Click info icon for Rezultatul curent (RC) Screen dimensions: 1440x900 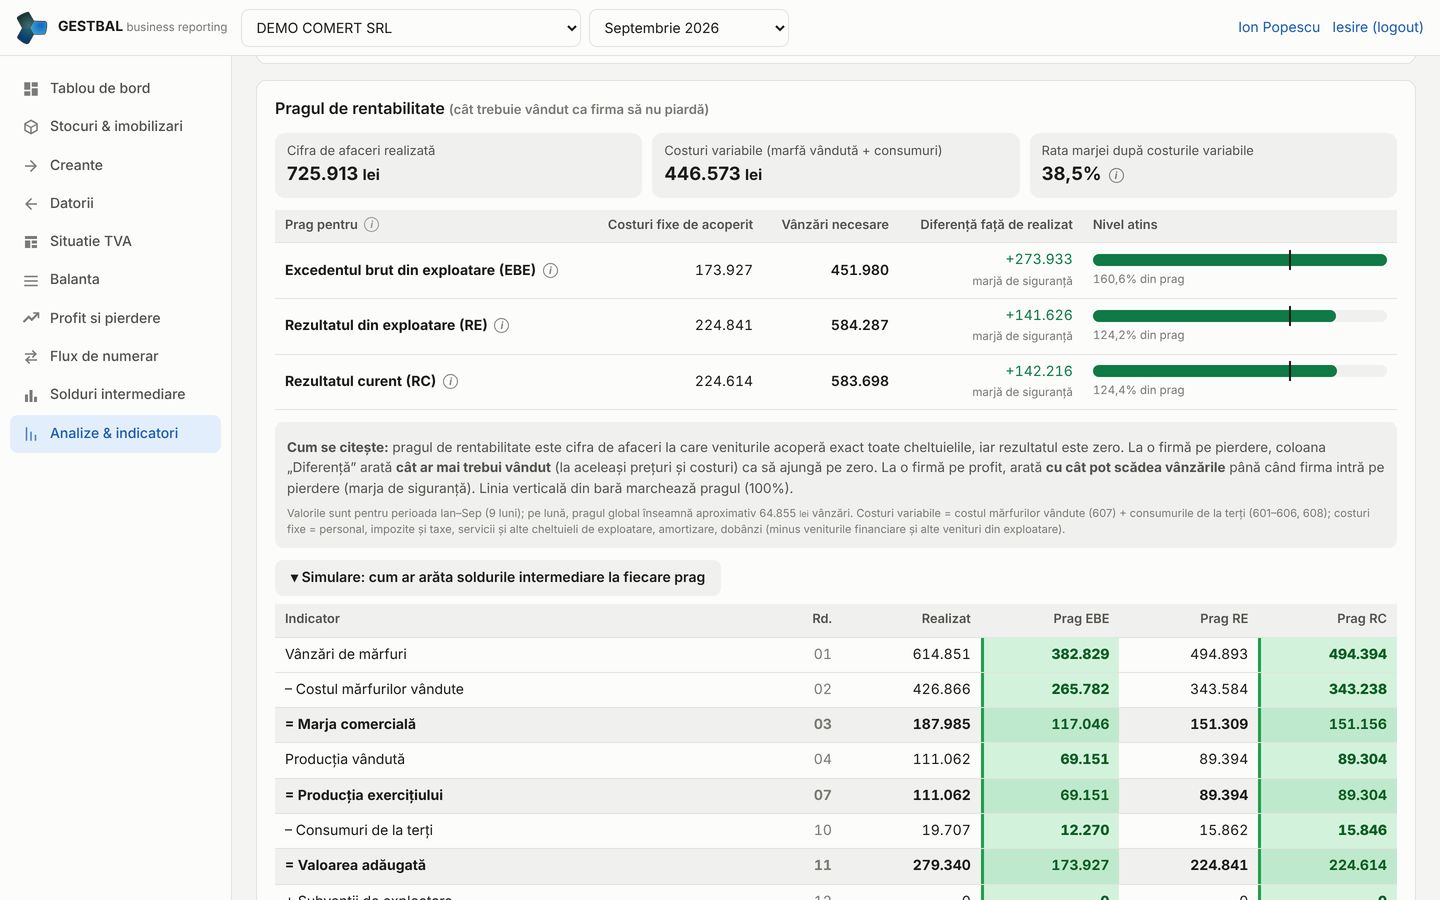pyautogui.click(x=451, y=381)
